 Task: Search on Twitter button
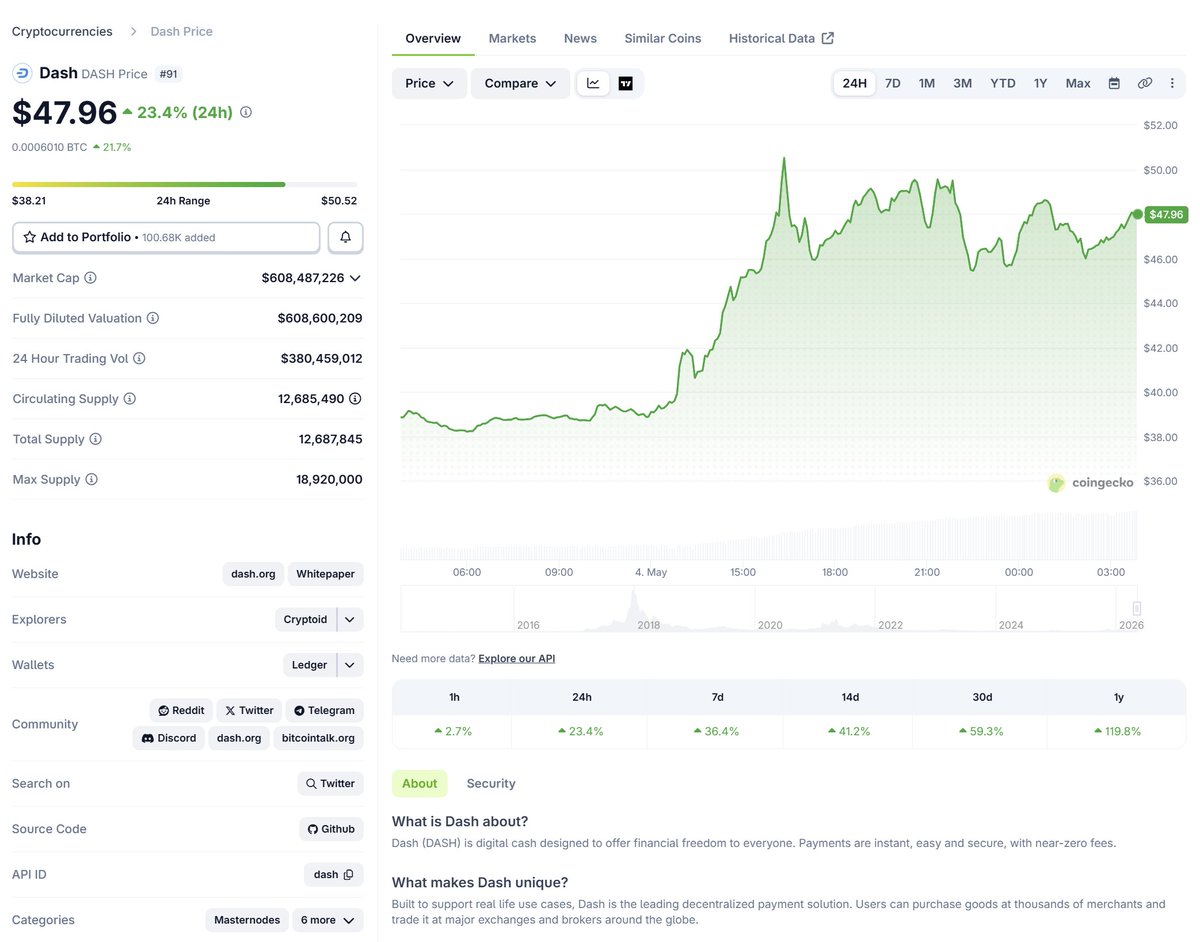coord(330,784)
